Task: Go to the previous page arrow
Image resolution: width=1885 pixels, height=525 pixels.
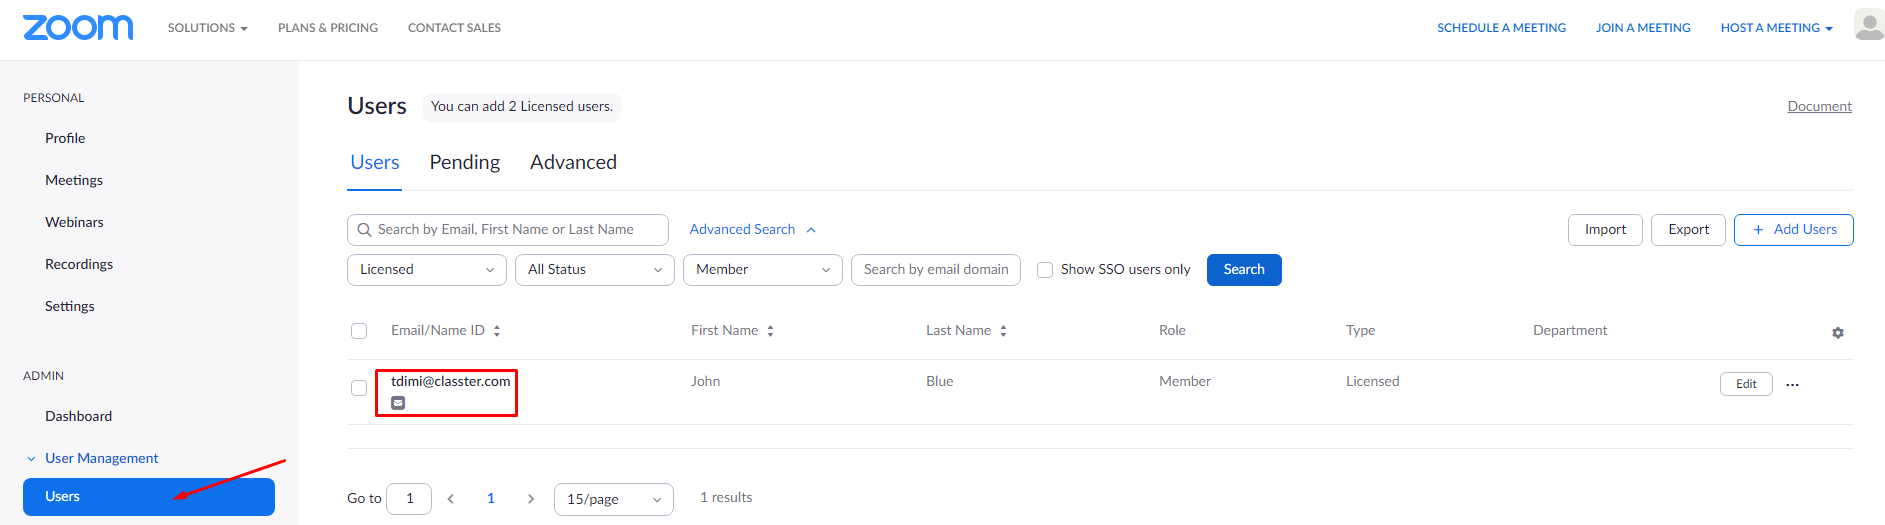Action: (x=451, y=499)
